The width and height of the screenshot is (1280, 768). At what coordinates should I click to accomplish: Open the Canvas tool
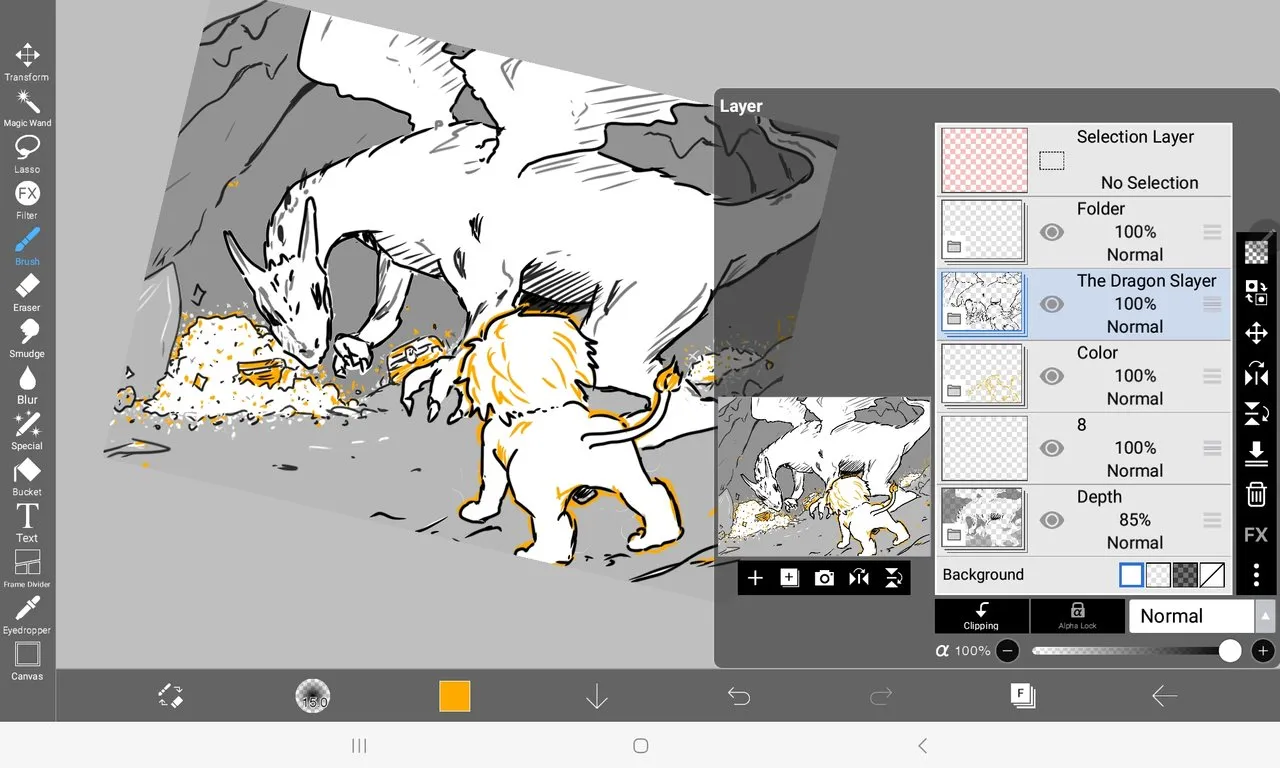(27, 660)
